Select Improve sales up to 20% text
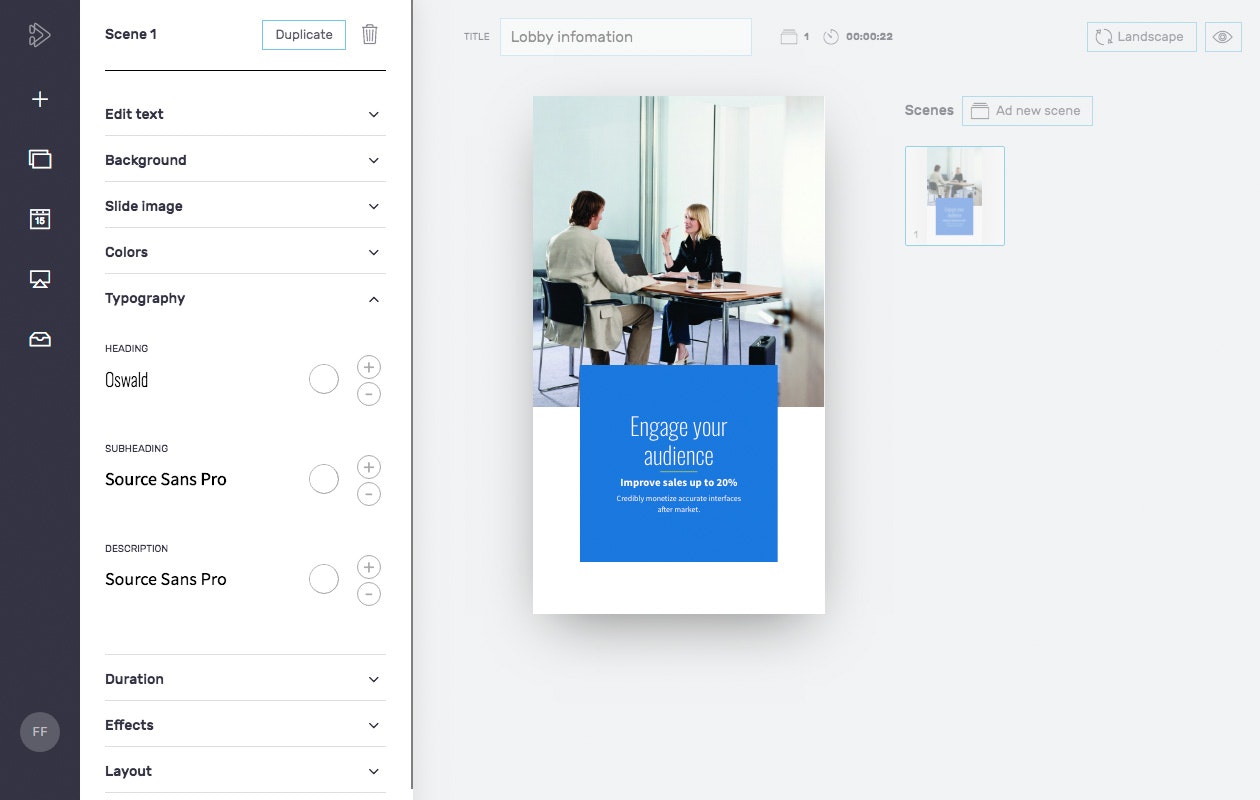 [679, 483]
